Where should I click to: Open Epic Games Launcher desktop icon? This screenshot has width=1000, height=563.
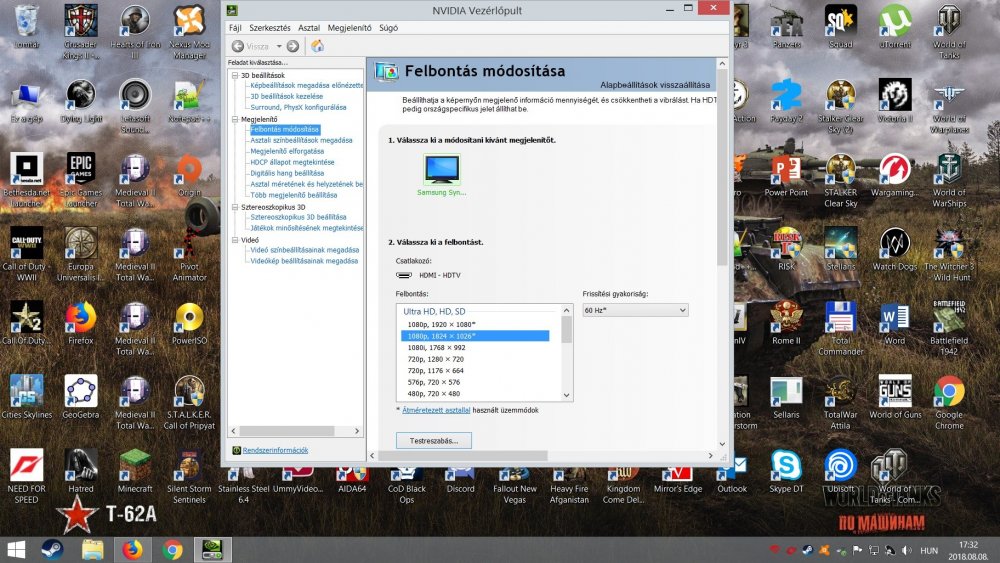click(81, 179)
